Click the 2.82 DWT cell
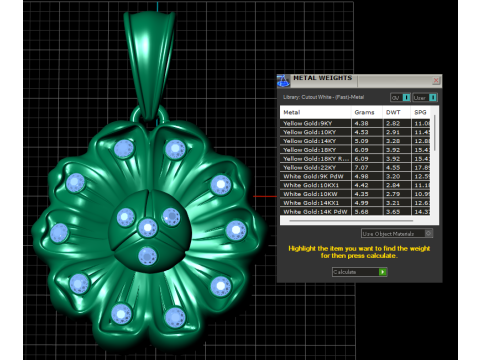The height and width of the screenshot is (360, 480). coord(397,123)
